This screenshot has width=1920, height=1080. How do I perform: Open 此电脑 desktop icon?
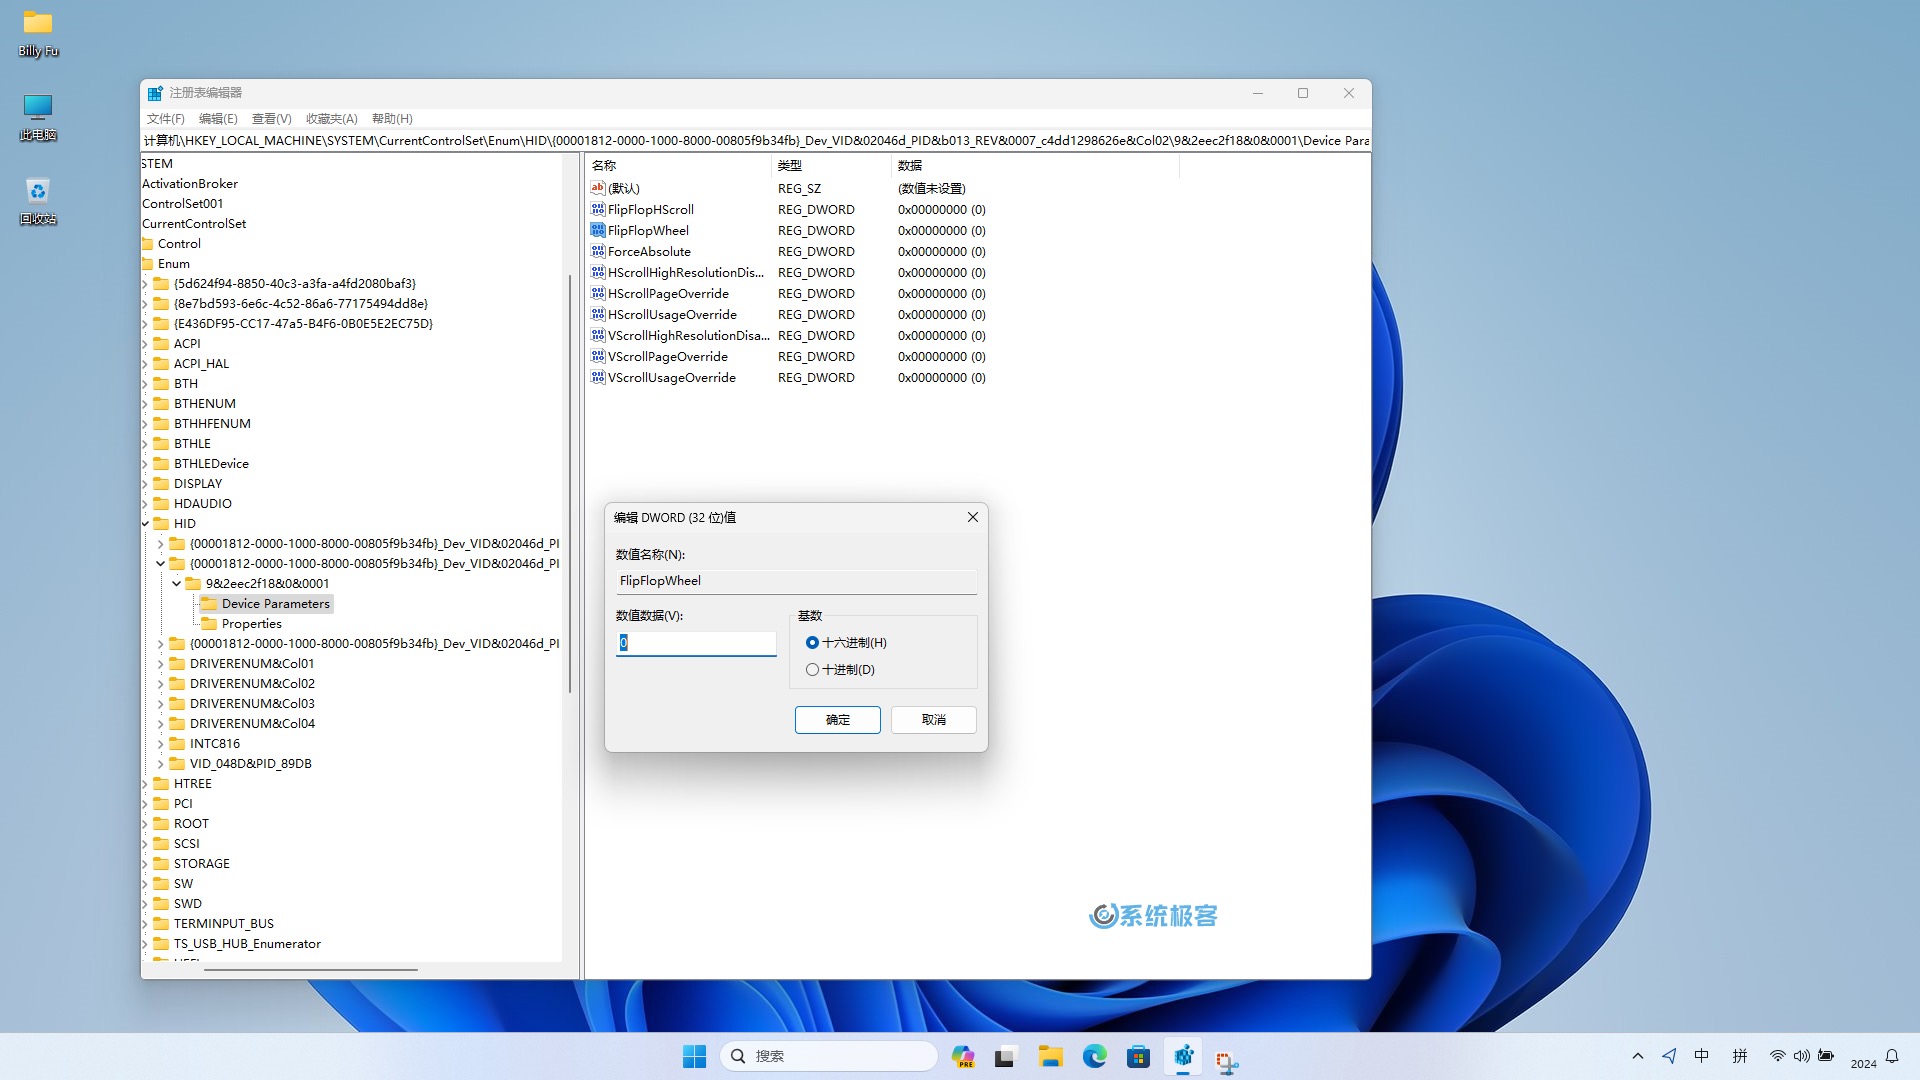pos(38,117)
